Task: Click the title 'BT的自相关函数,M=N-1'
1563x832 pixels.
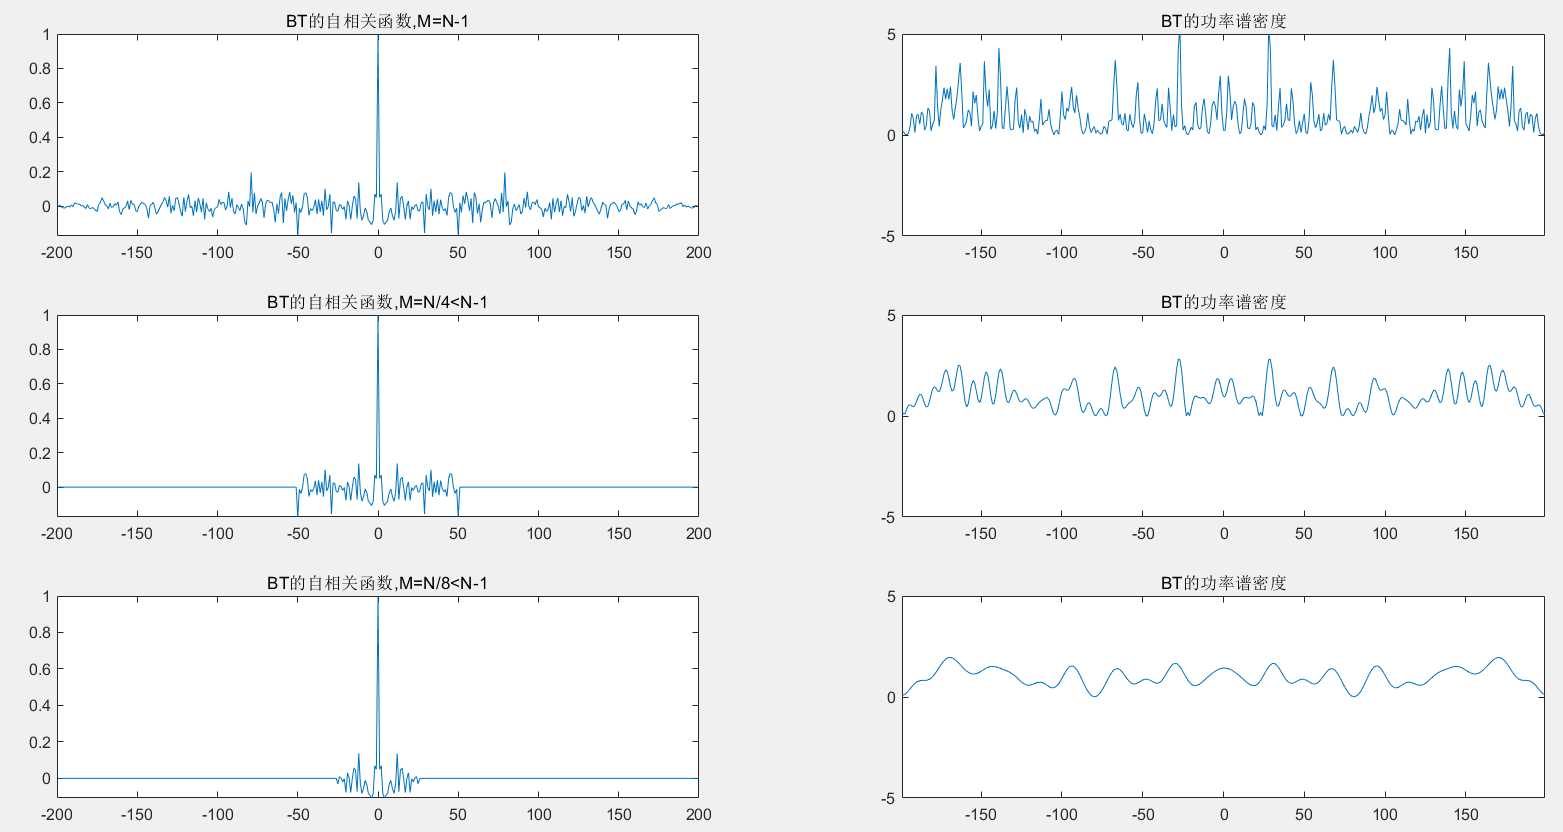Action: (x=377, y=21)
